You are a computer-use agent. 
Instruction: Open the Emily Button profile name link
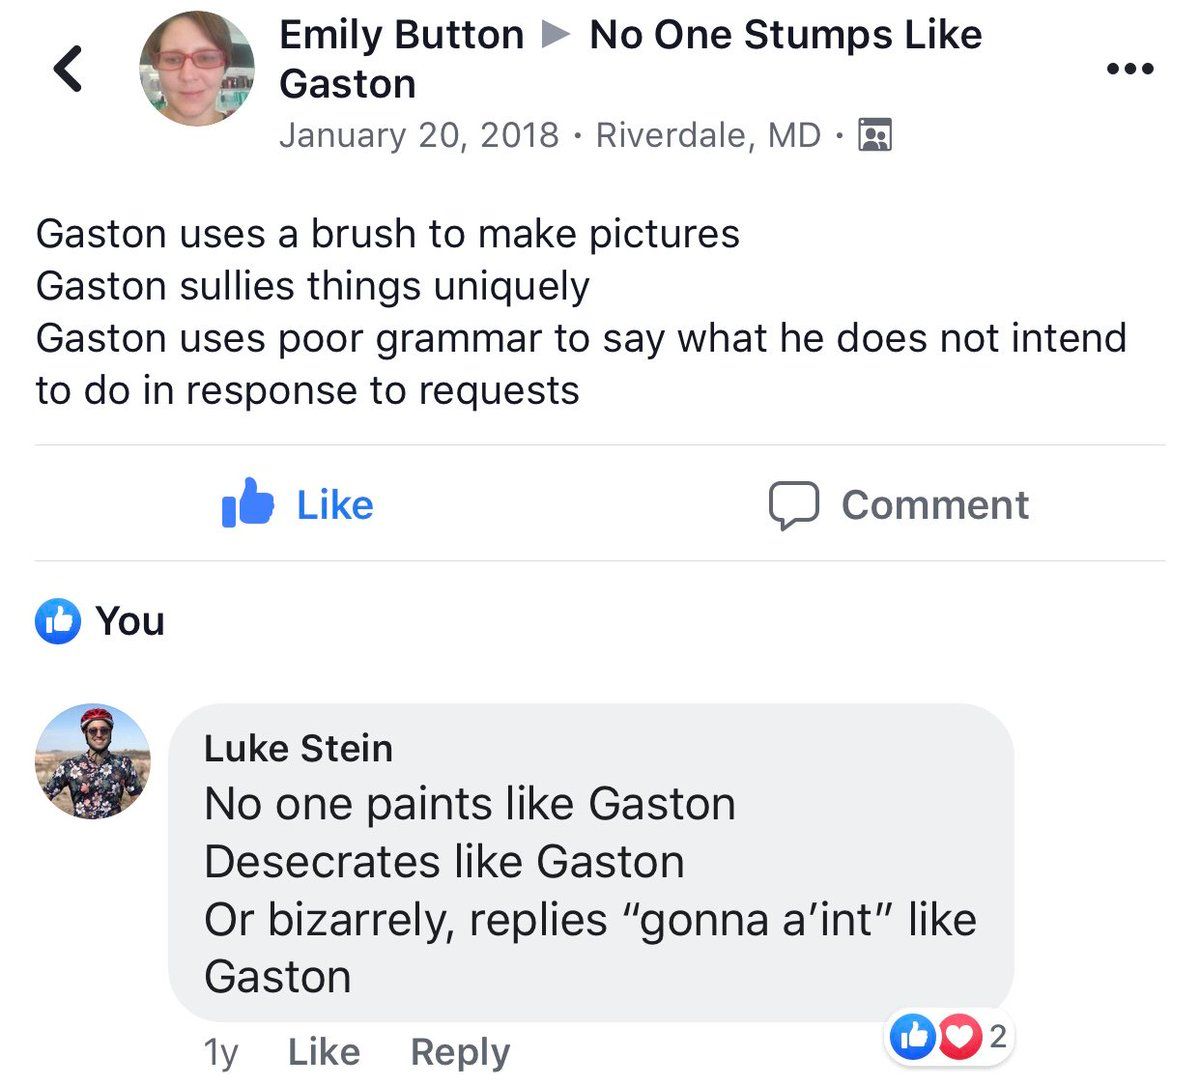click(x=401, y=35)
